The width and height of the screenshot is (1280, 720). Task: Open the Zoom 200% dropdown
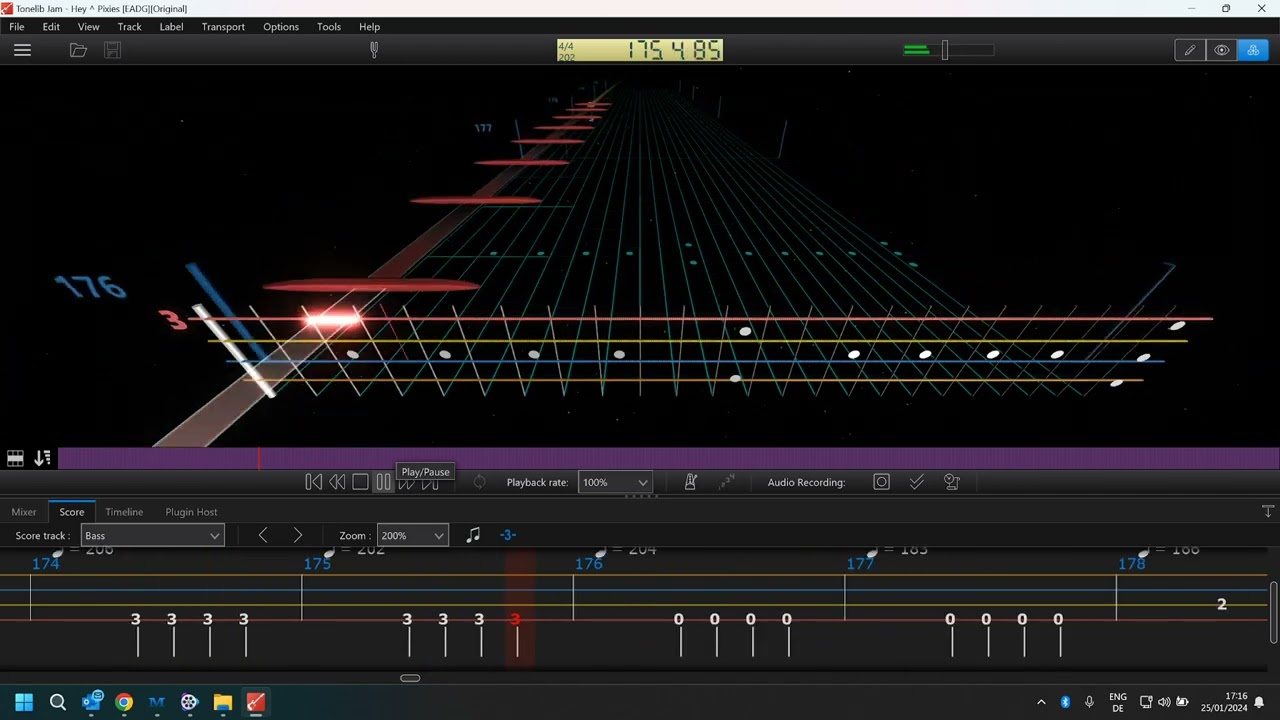(412, 536)
